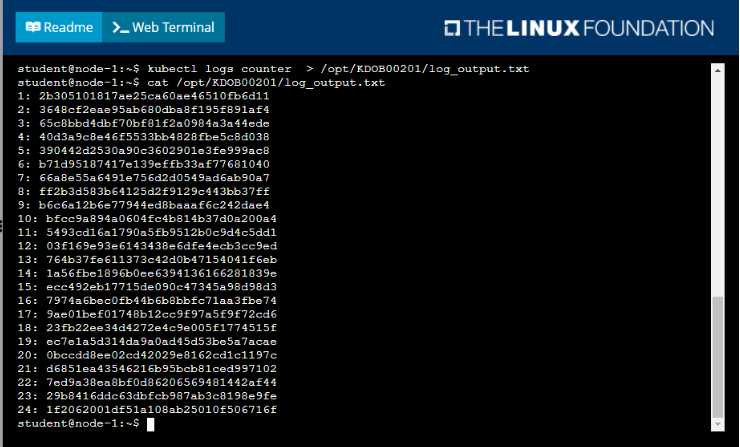Image resolution: width=740 pixels, height=447 pixels.
Task: Switch to the Web Terminal tab
Action: [163, 27]
